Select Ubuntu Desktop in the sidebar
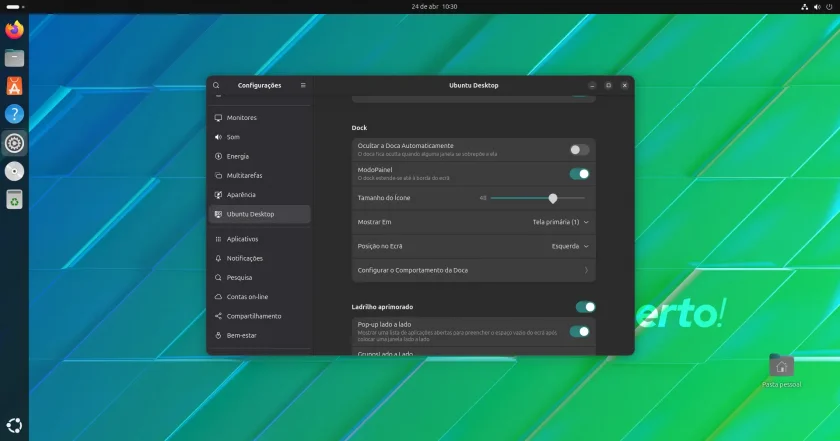 coord(260,214)
